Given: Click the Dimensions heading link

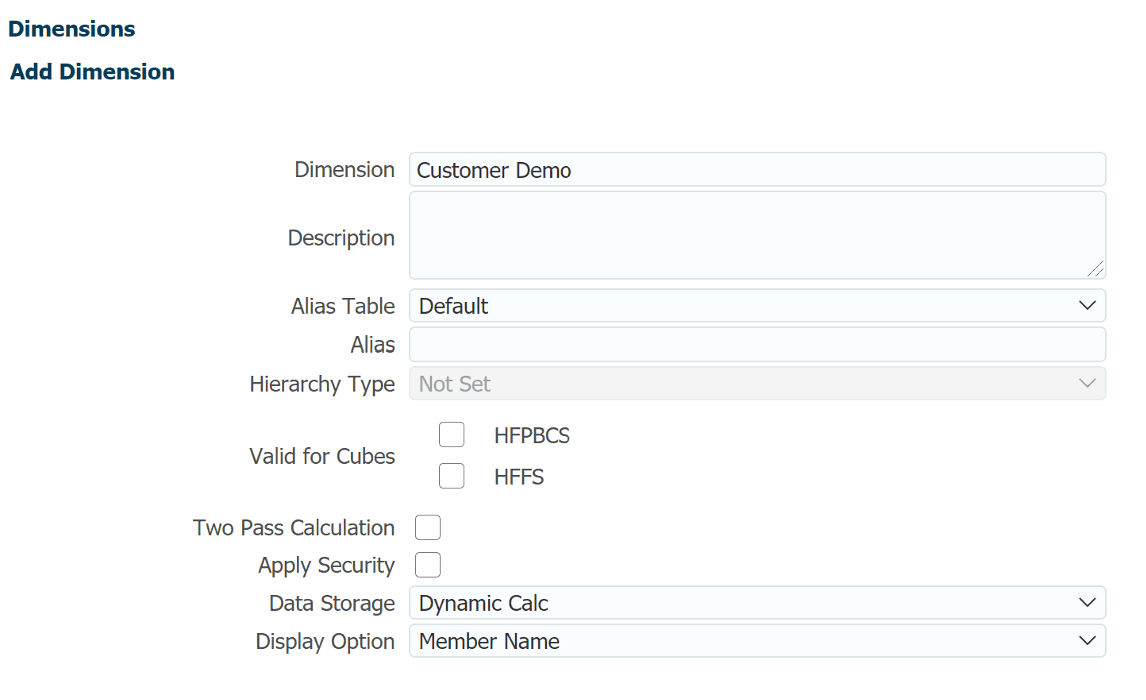Looking at the screenshot, I should [x=71, y=29].
